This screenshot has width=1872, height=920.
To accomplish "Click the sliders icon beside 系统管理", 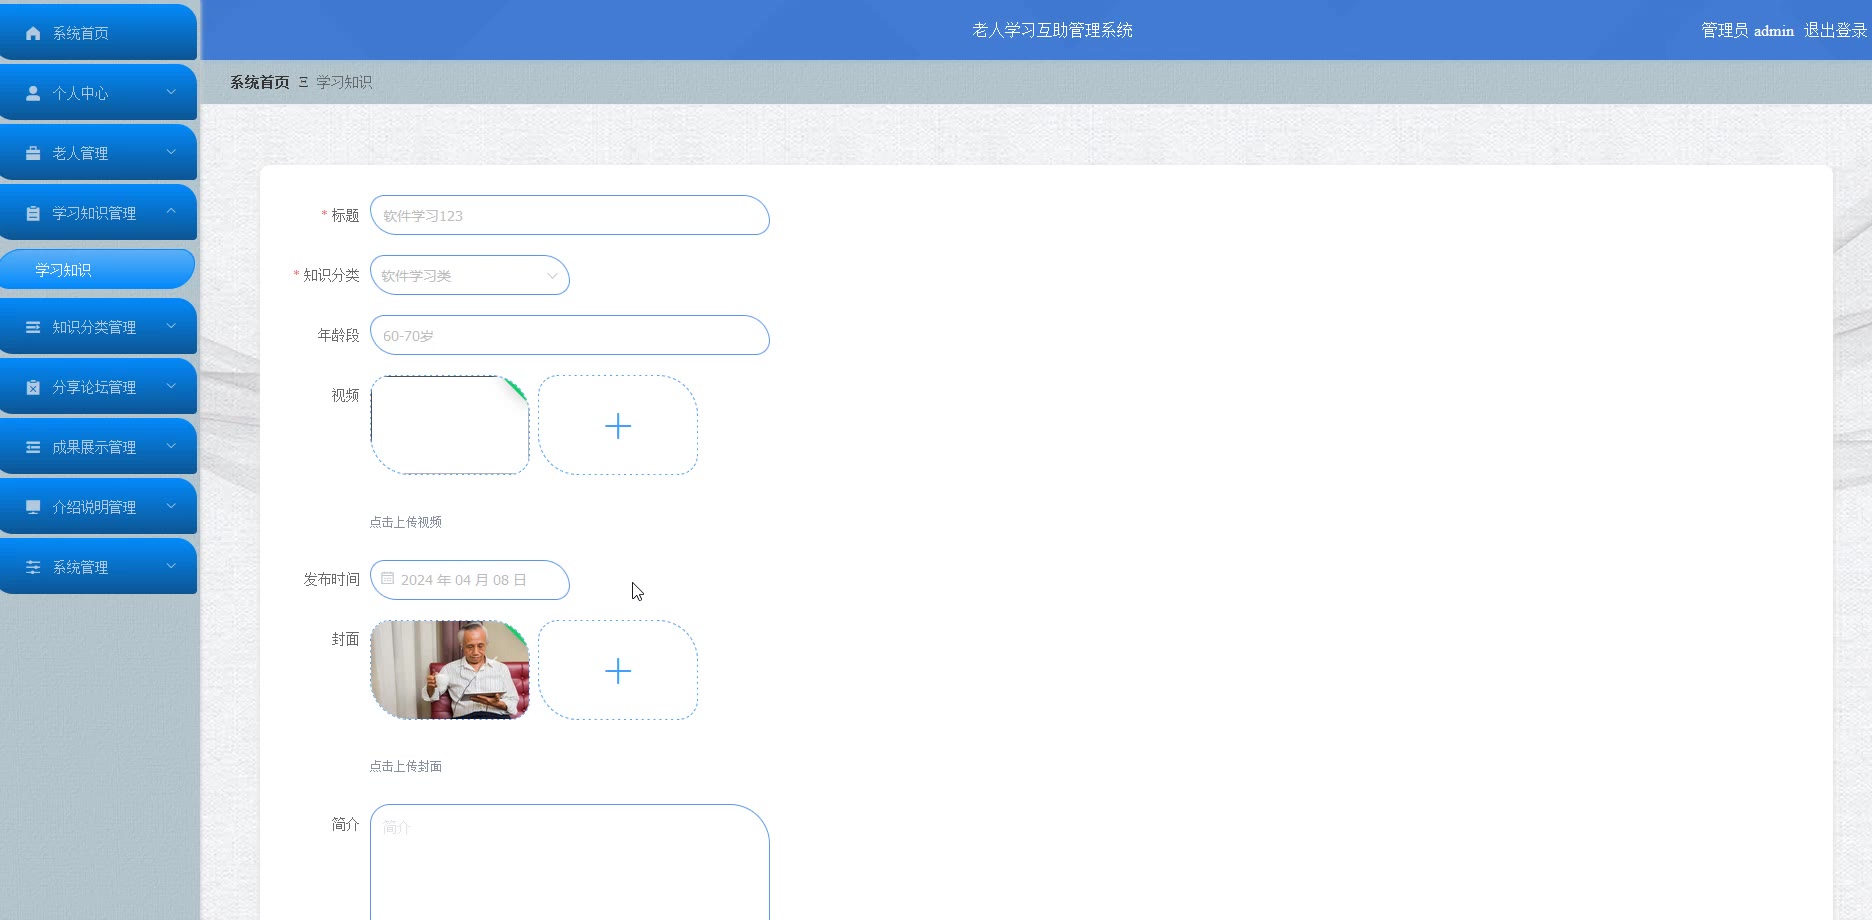I will [x=33, y=567].
